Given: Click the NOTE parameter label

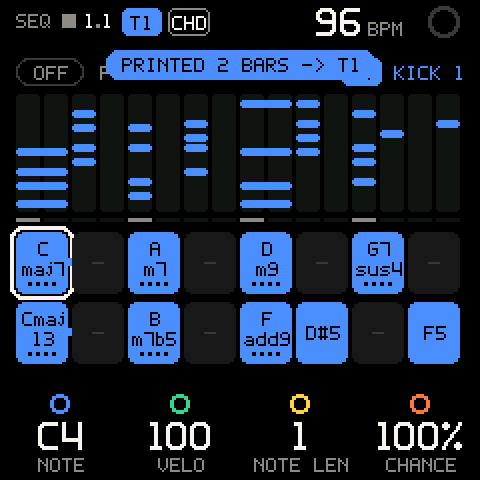Looking at the screenshot, I should [x=61, y=465].
